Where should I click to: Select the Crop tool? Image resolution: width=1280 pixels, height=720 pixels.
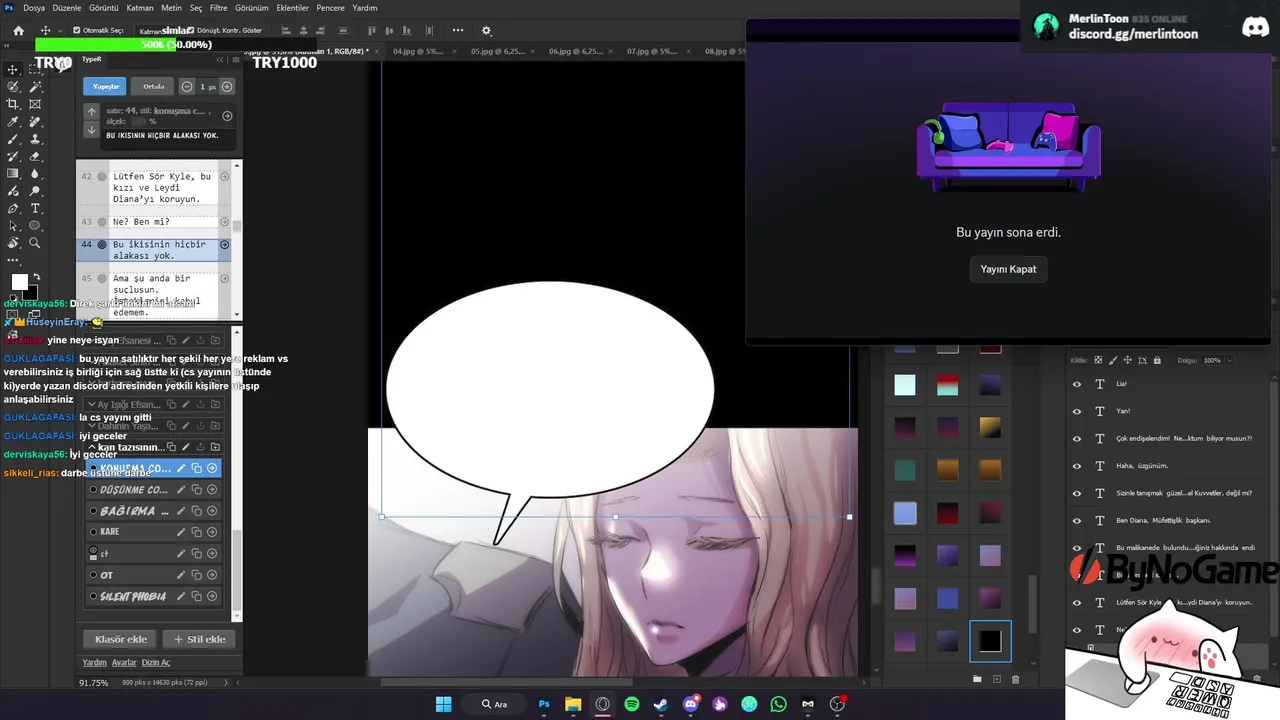click(x=13, y=104)
